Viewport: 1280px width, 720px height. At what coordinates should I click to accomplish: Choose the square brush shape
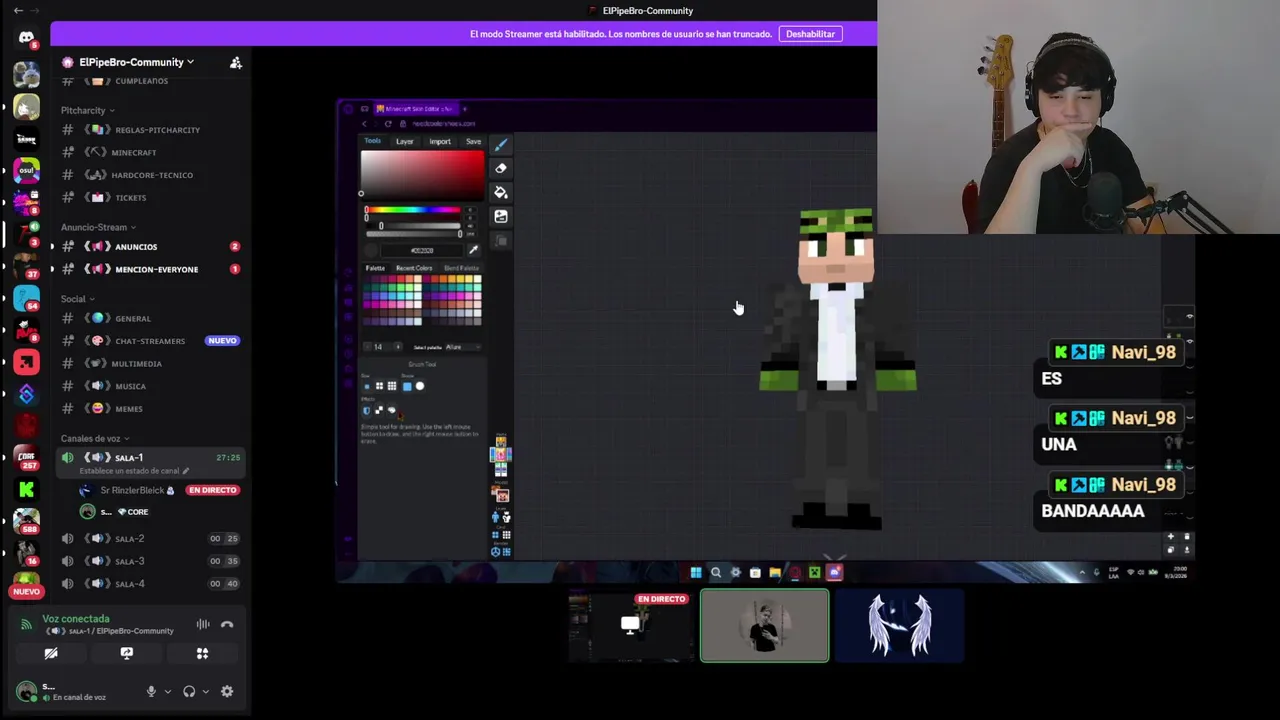coord(407,386)
